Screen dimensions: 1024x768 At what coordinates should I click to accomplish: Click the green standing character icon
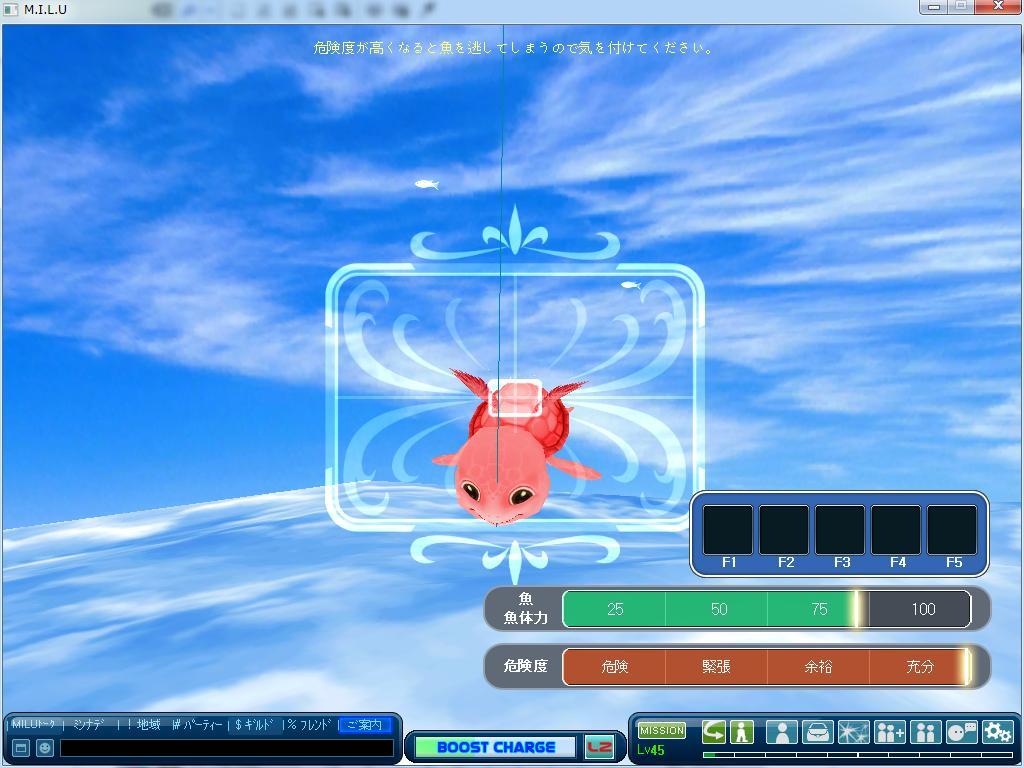click(741, 732)
